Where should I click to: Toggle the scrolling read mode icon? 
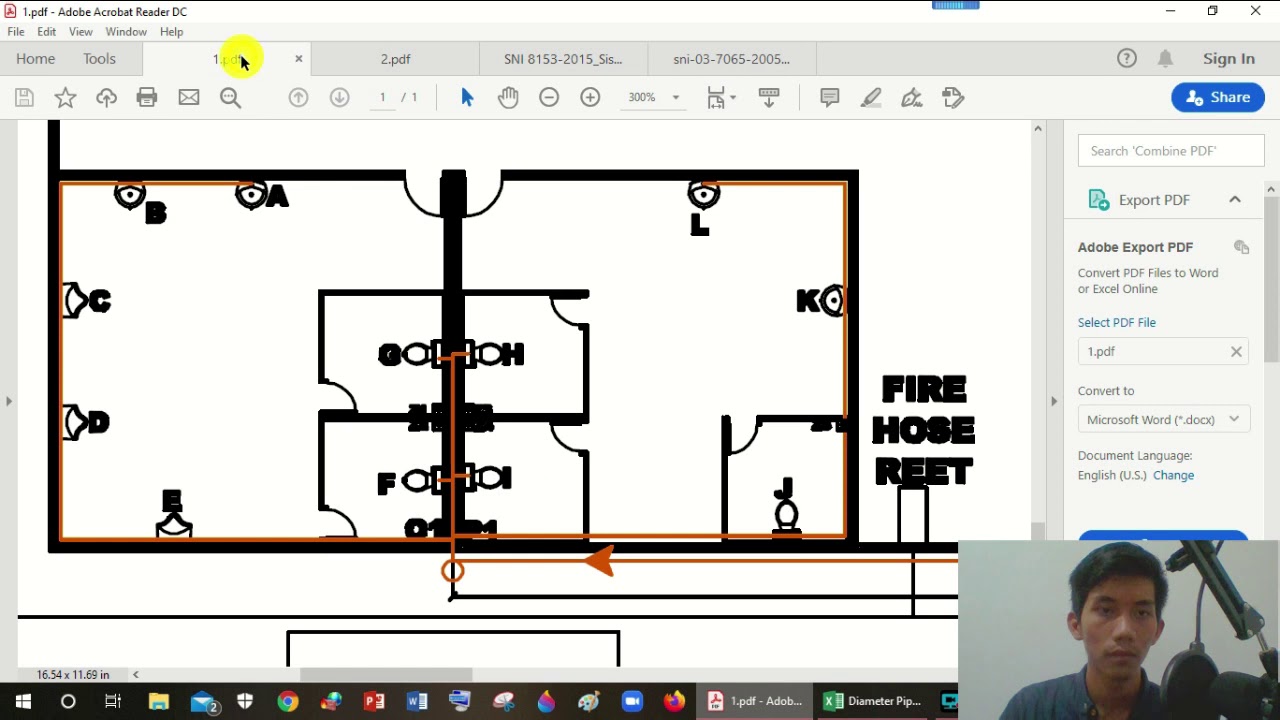pyautogui.click(x=769, y=97)
